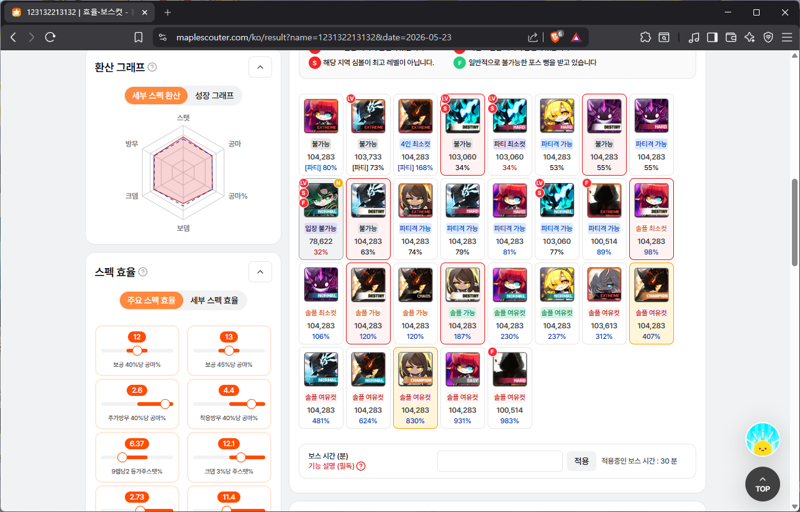Click the sun character floating icon
This screenshot has height=512, width=800.
[762, 440]
